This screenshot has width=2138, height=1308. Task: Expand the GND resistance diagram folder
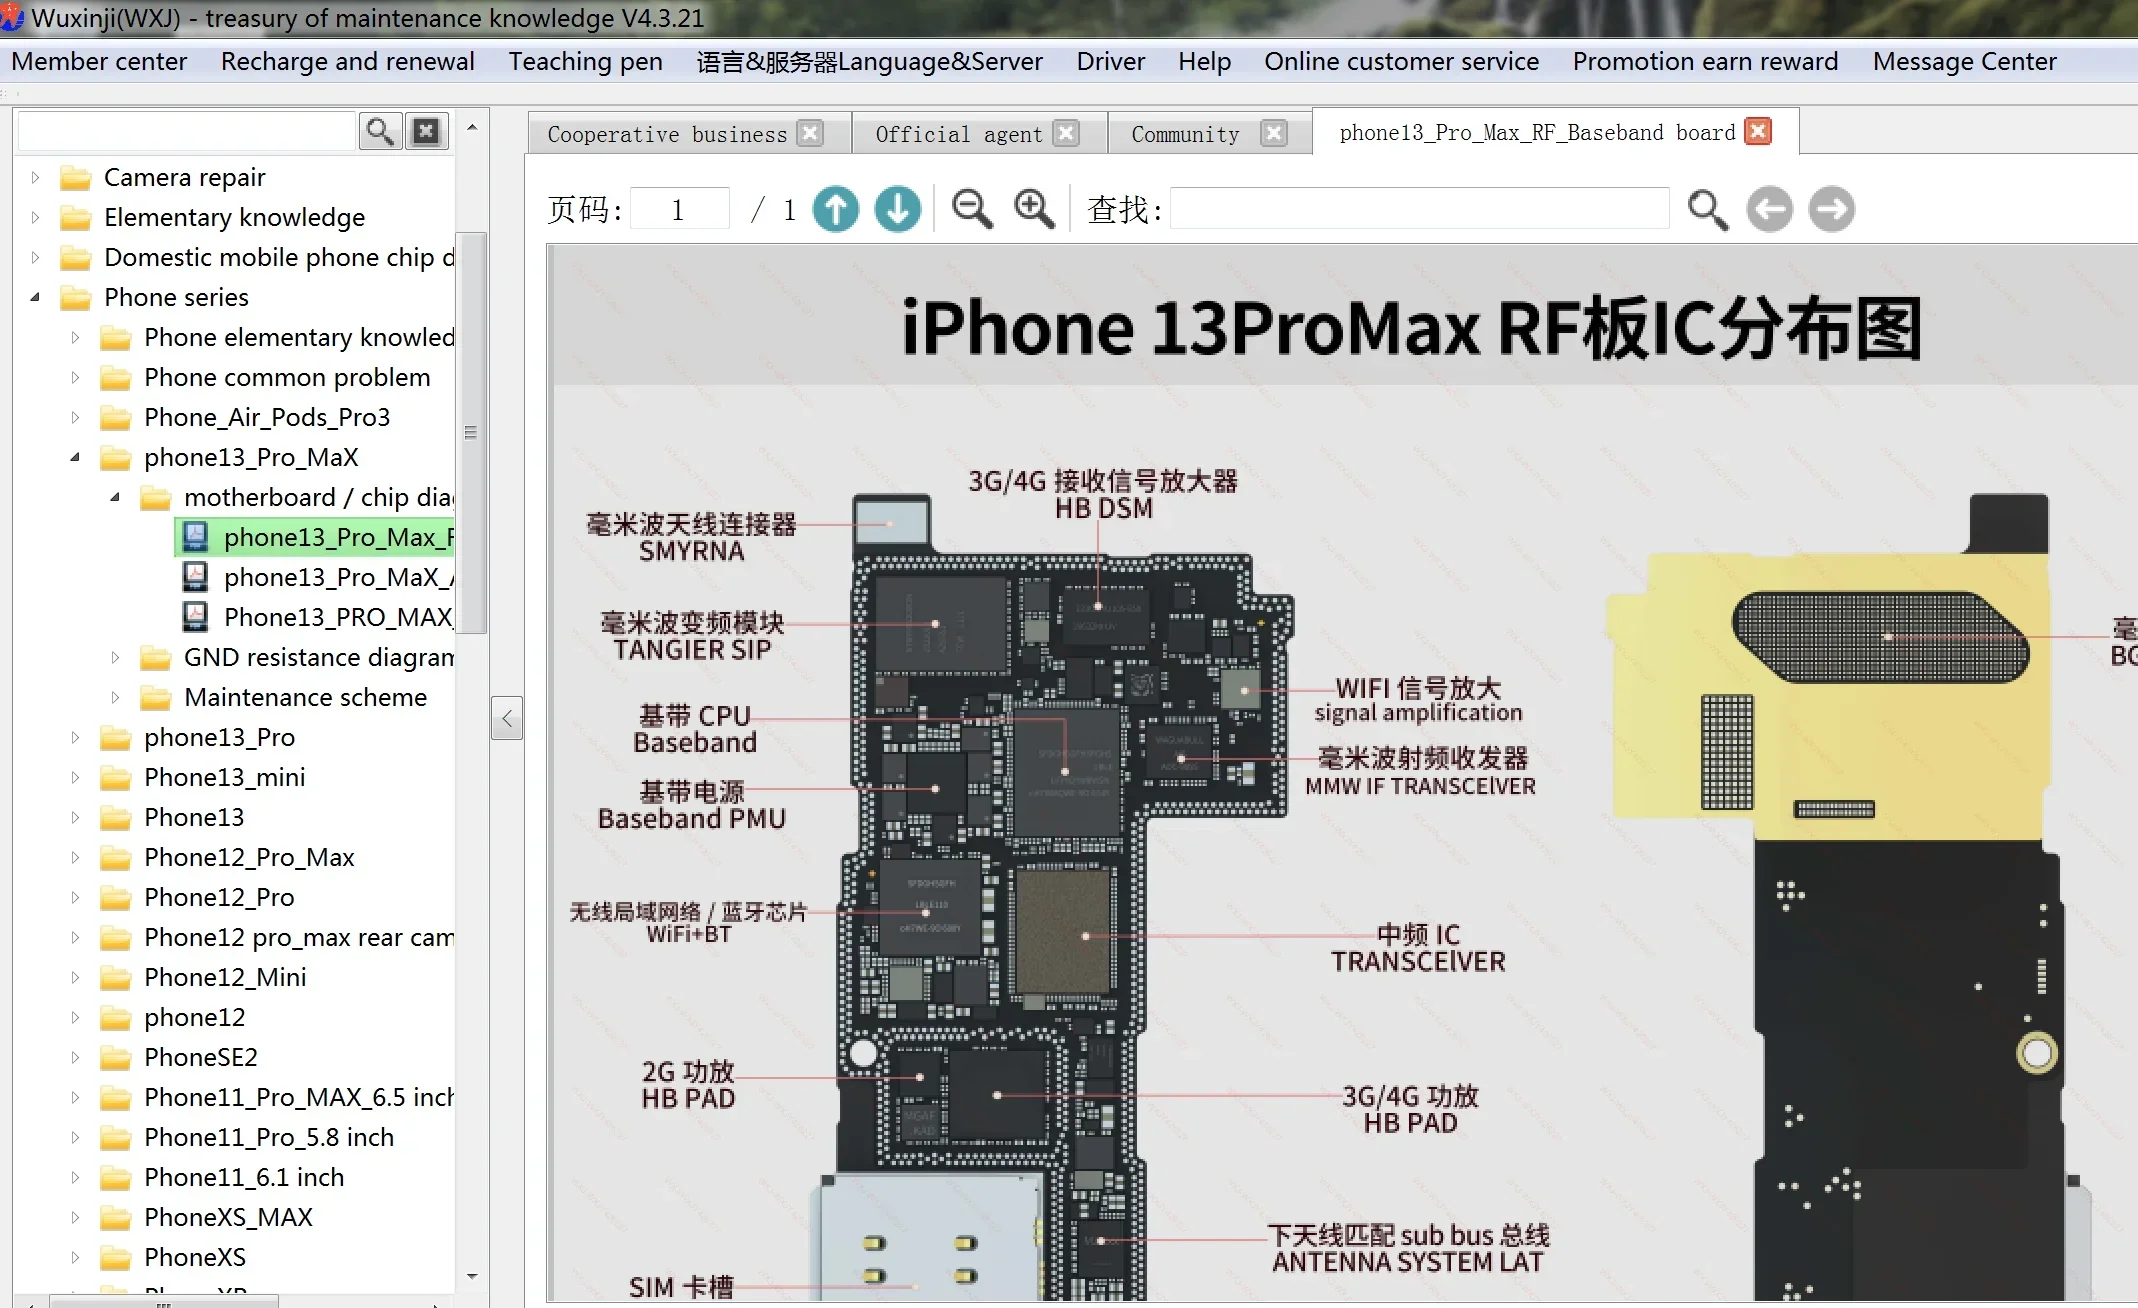115,657
